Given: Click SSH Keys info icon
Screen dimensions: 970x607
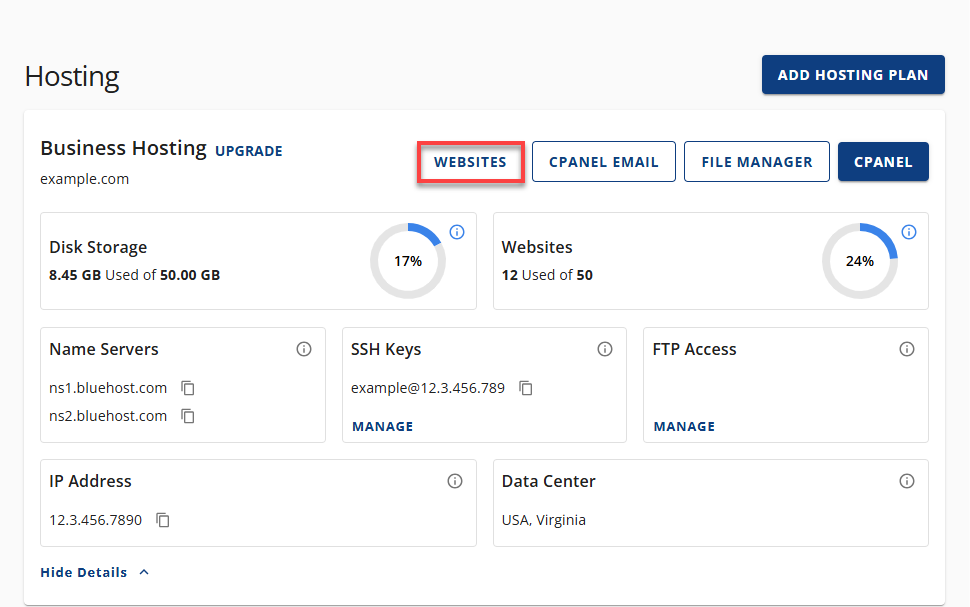Looking at the screenshot, I should [605, 349].
